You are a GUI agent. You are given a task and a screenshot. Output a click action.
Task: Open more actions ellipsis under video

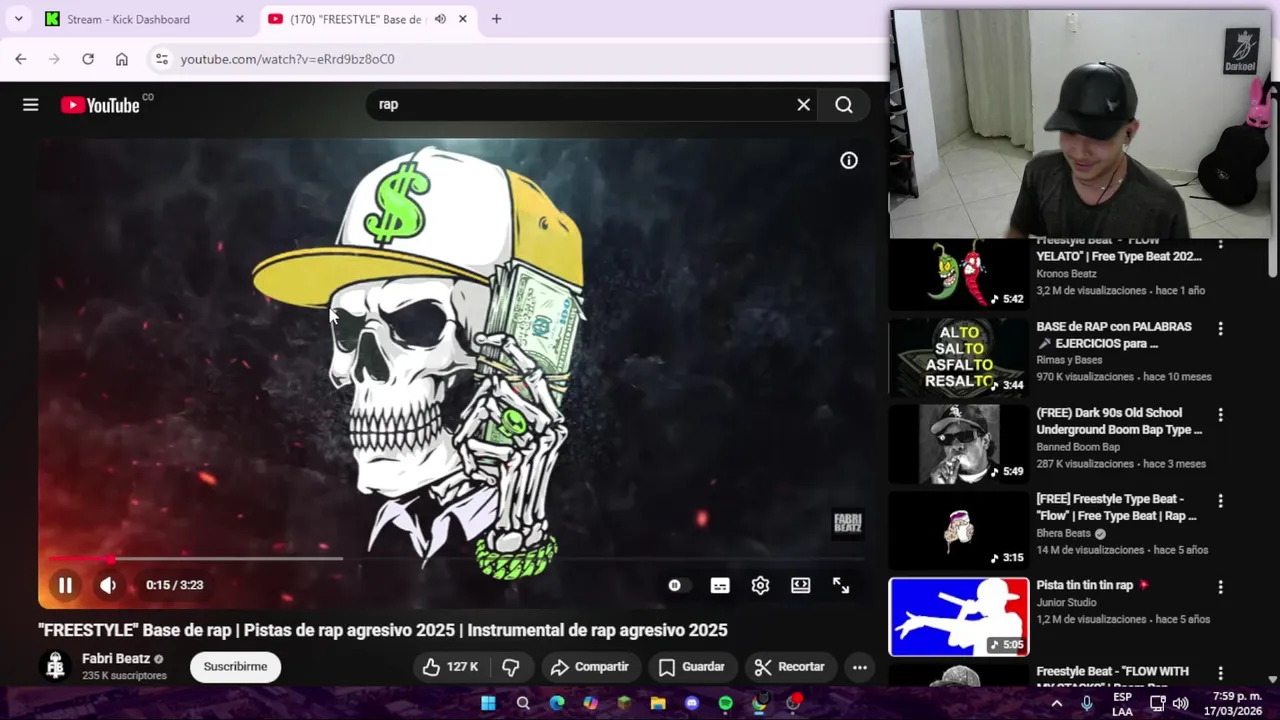(x=859, y=667)
